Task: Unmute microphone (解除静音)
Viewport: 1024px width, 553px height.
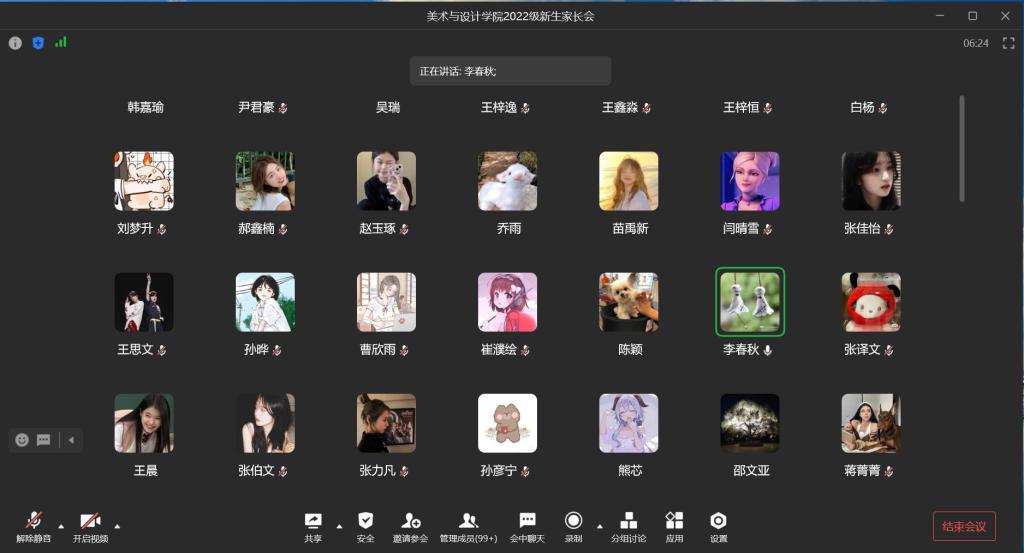Action: point(33,527)
